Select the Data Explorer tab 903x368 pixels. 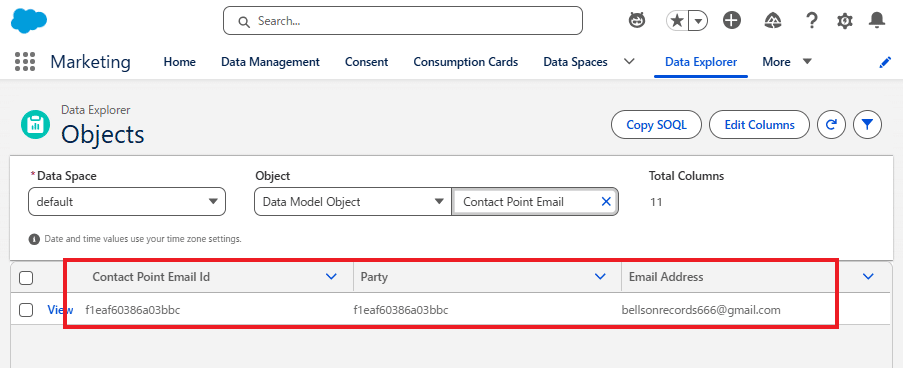pyautogui.click(x=701, y=62)
